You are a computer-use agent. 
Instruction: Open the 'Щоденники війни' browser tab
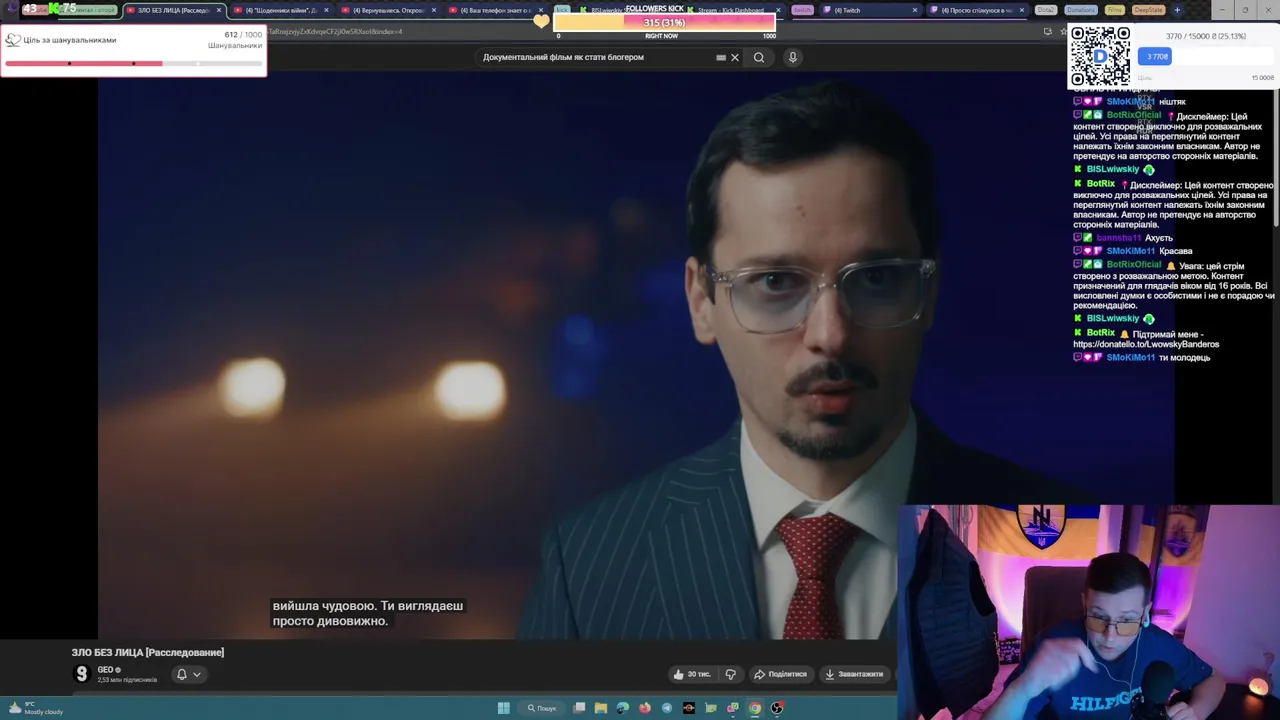click(279, 10)
